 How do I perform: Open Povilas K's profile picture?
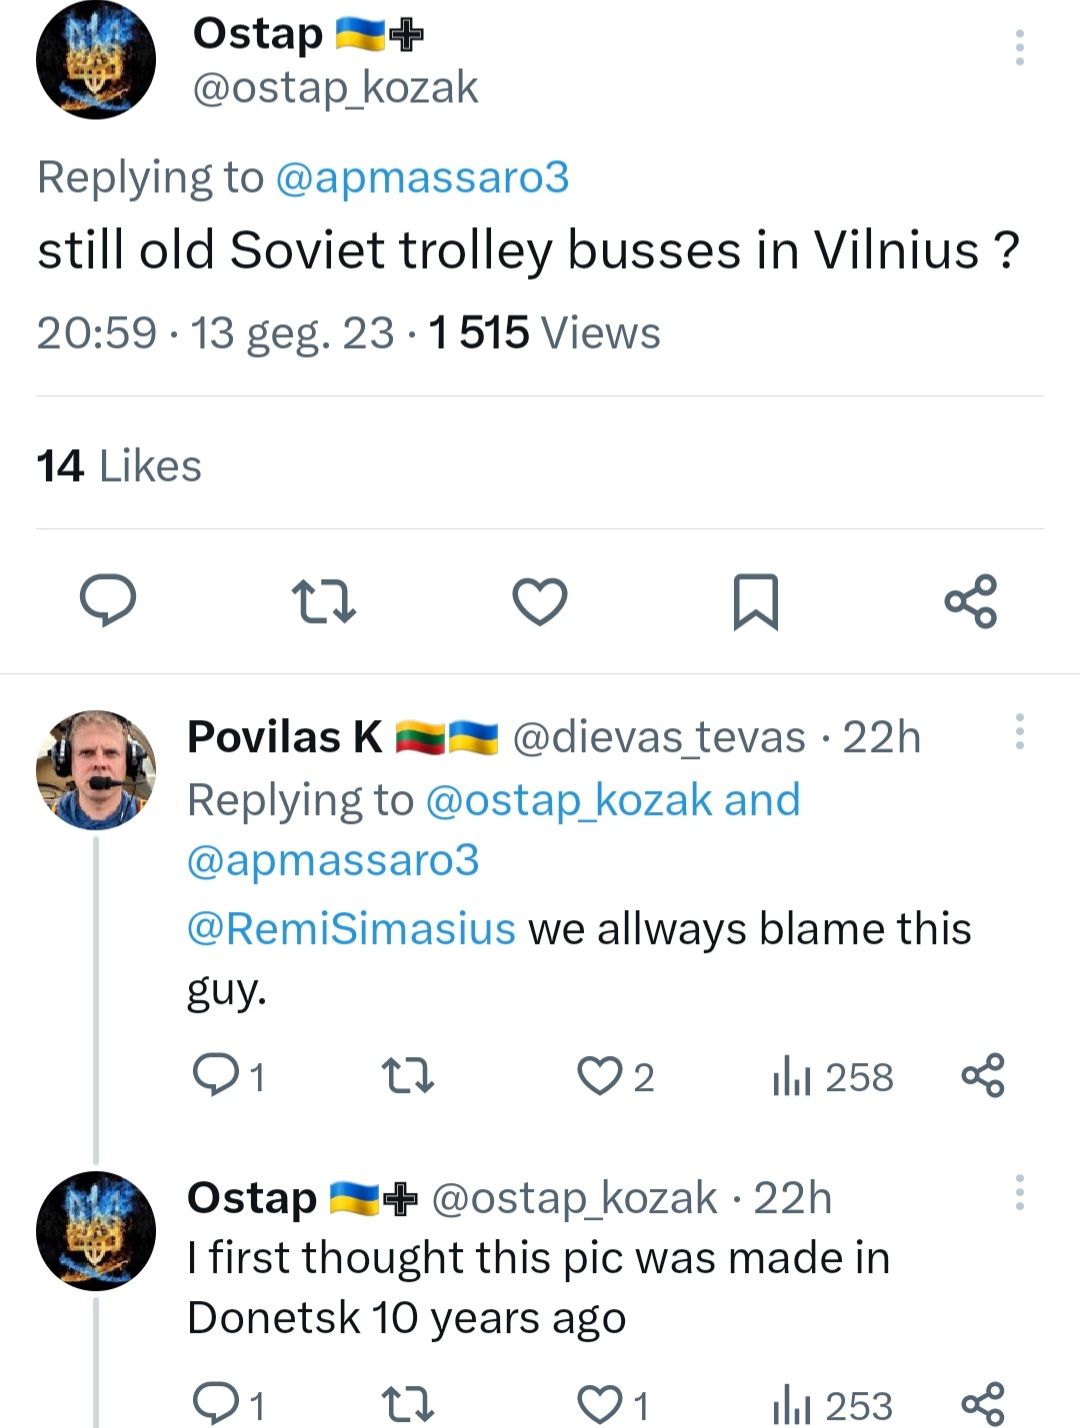point(96,770)
